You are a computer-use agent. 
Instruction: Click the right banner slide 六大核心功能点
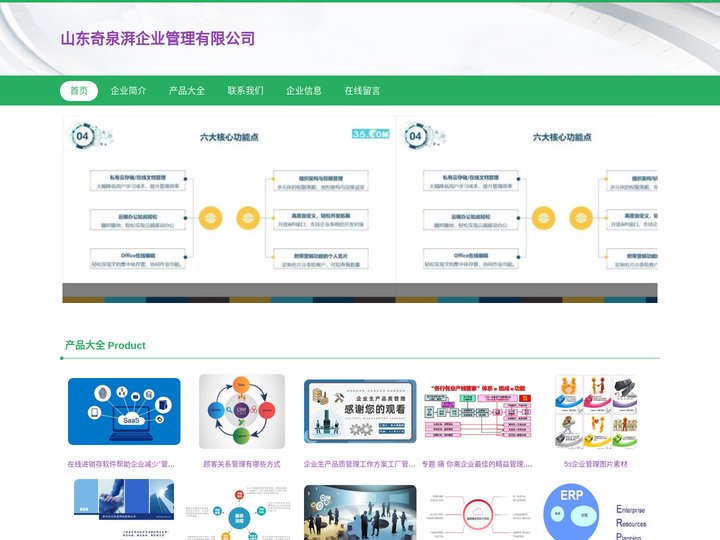[x=527, y=209]
